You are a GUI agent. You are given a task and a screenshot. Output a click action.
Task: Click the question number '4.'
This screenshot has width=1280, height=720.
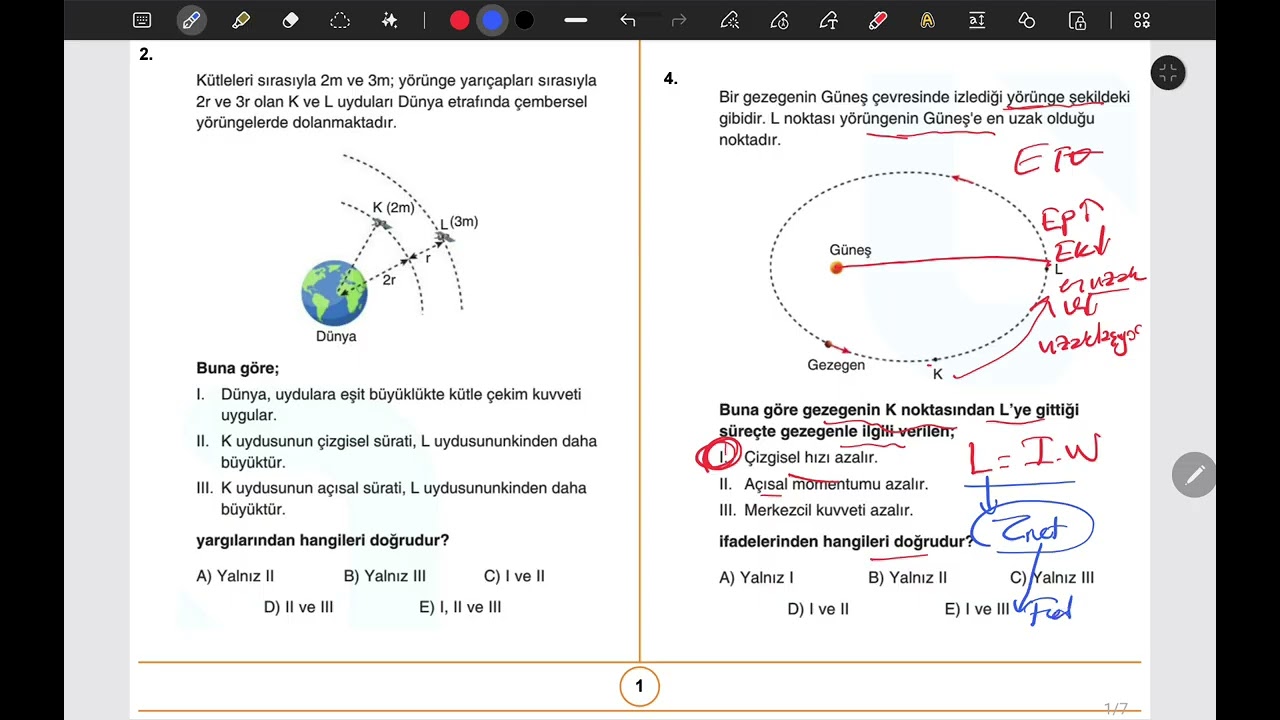[x=671, y=78]
